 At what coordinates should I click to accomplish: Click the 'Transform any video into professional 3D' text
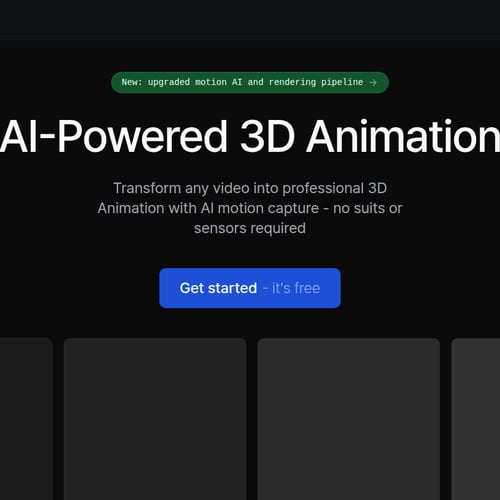[x=250, y=188]
